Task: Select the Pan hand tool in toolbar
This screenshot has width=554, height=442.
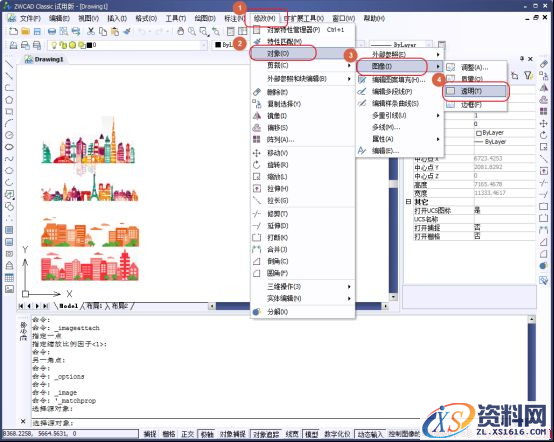Action: (181, 31)
